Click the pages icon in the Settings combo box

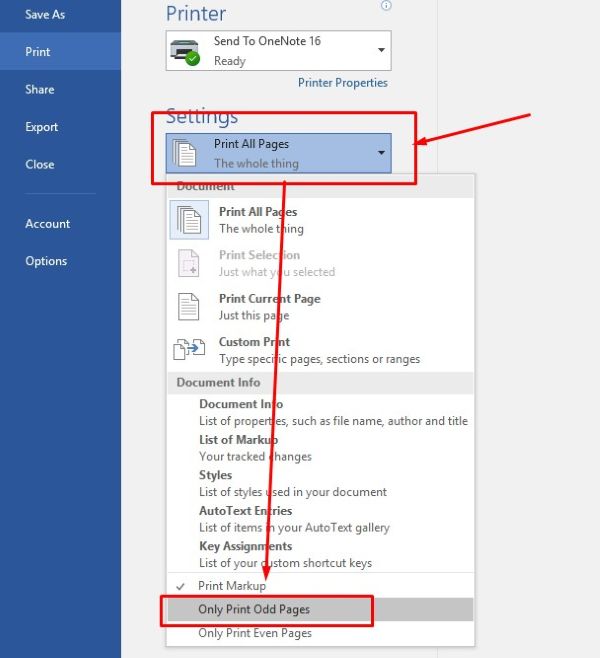pyautogui.click(x=184, y=153)
